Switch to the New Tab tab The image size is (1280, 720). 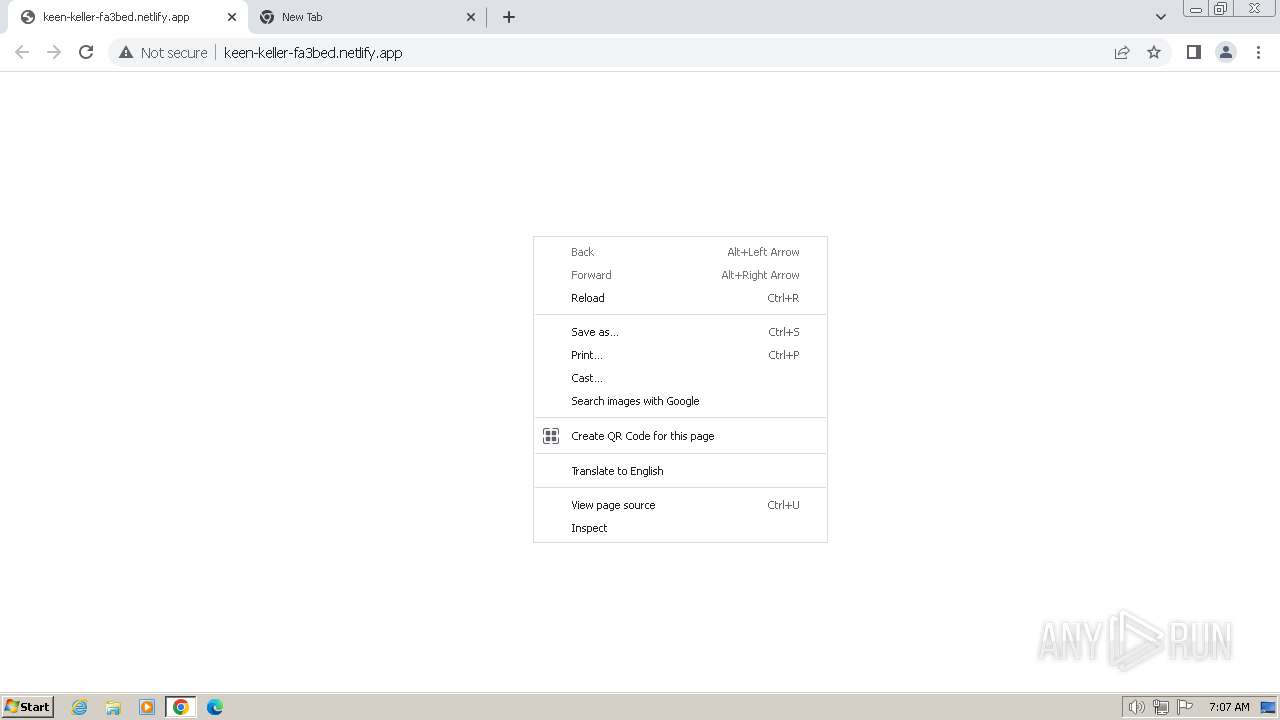click(x=367, y=17)
